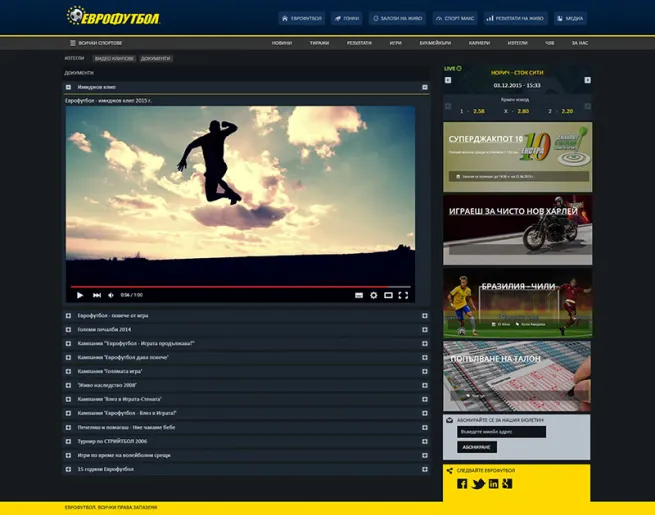The width and height of the screenshot is (655, 515).
Task: Click the Еврофутбол logo
Action: 113,16
